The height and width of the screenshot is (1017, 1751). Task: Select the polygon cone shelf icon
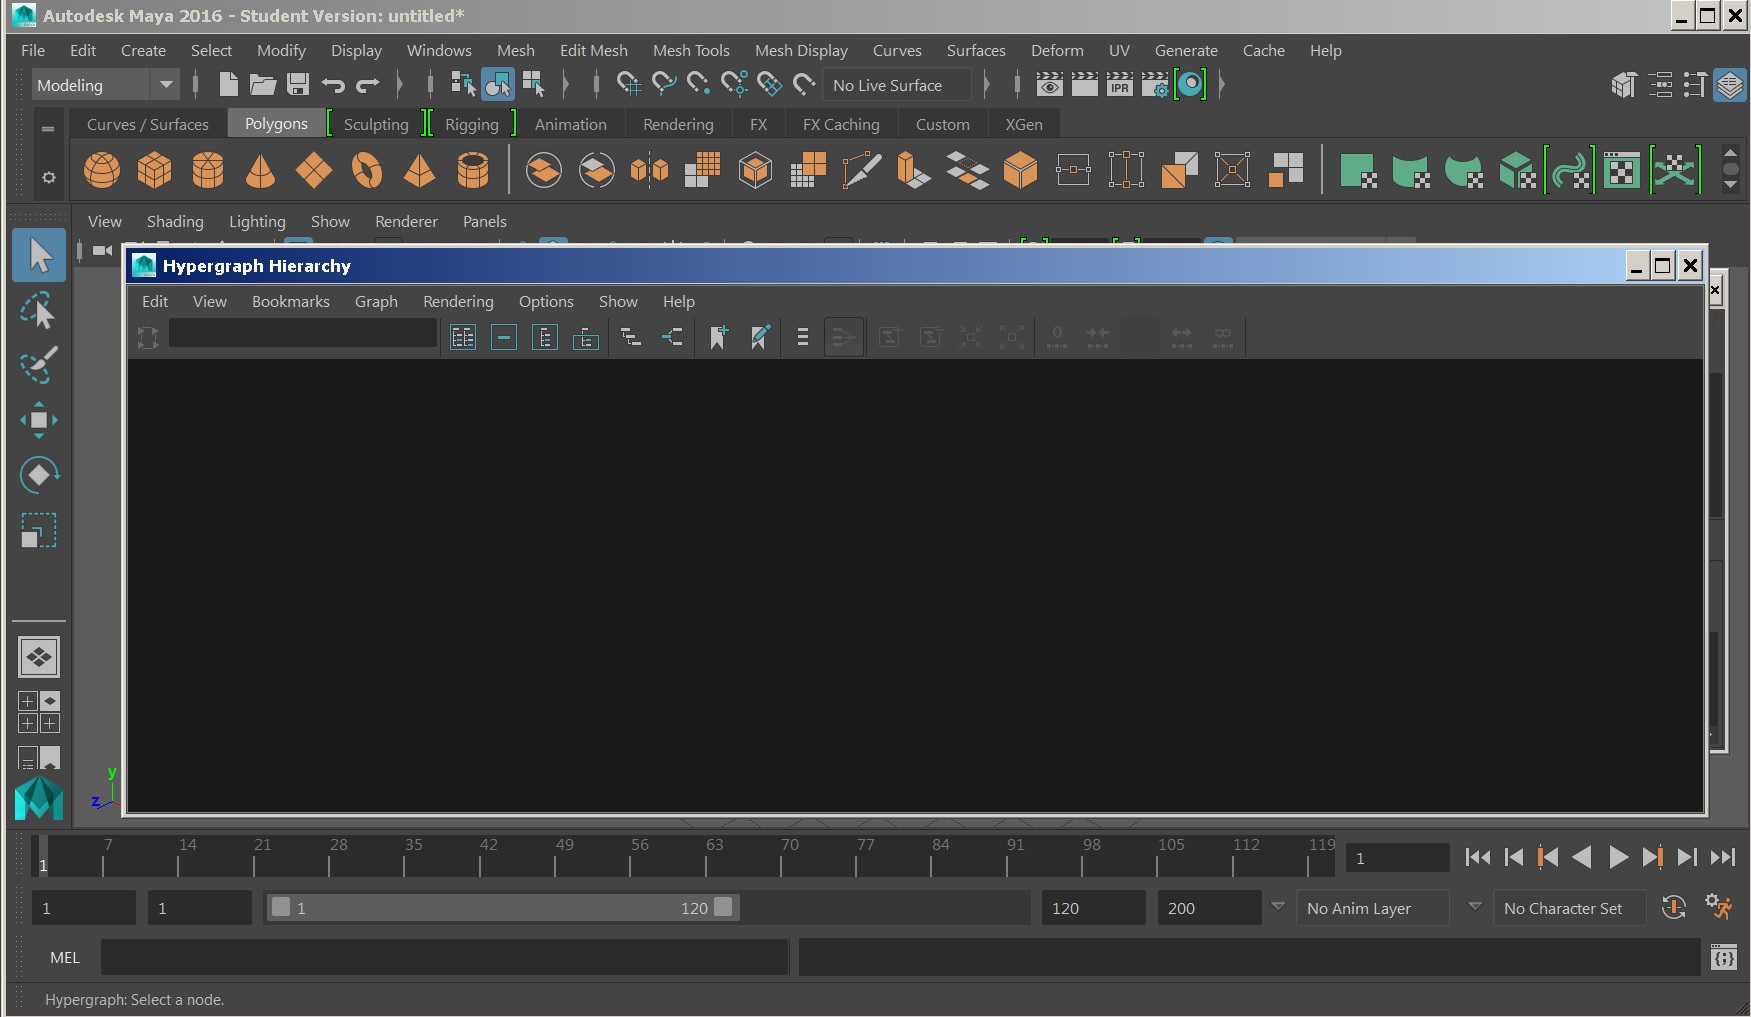(x=260, y=170)
